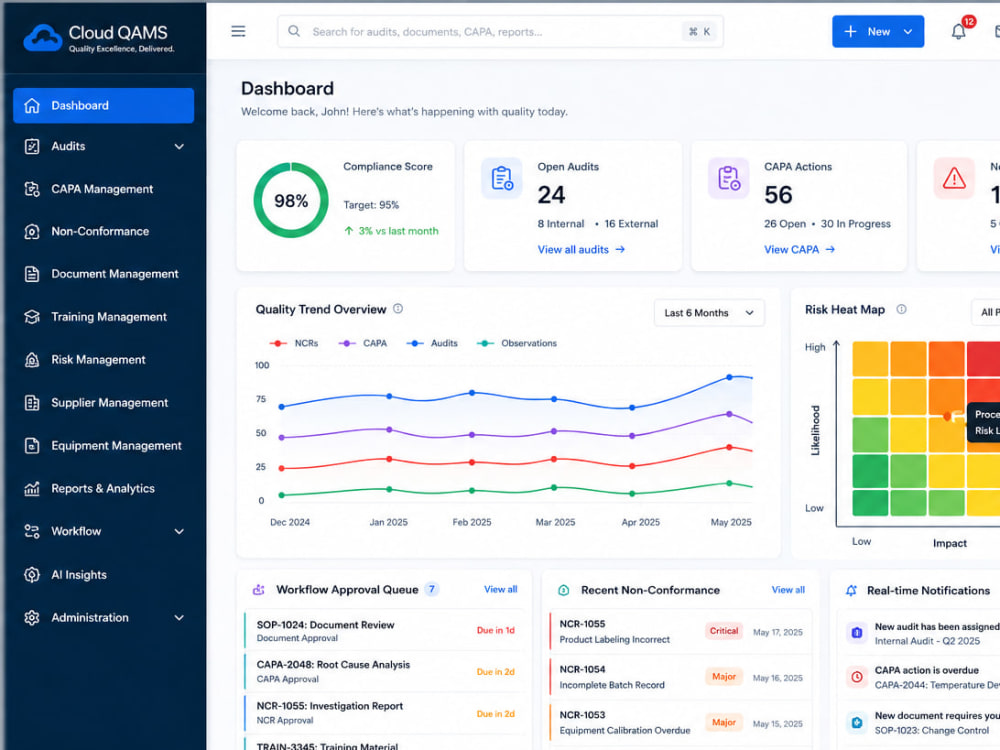Open SOP-1024: Document Review queue item
The height and width of the screenshot is (750, 1000).
pyautogui.click(x=383, y=631)
